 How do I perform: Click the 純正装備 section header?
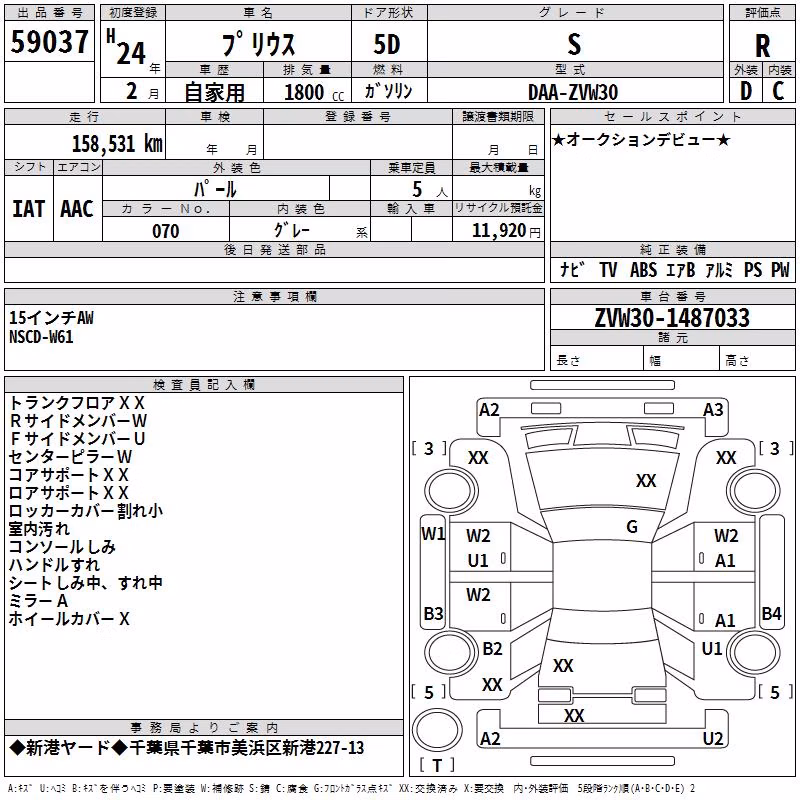pyautogui.click(x=673, y=250)
